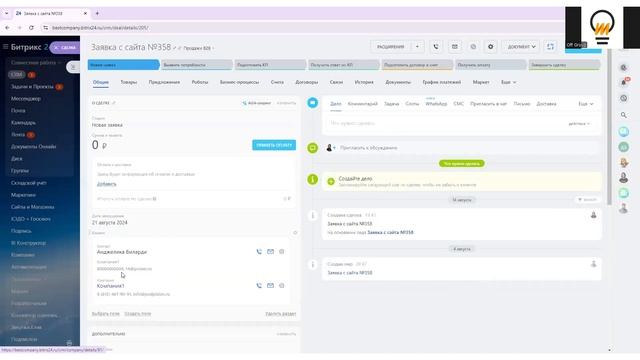Viewport: 640px width, 360px height.
Task: Set the stage to Получить оплату
Action: [x=491, y=64]
